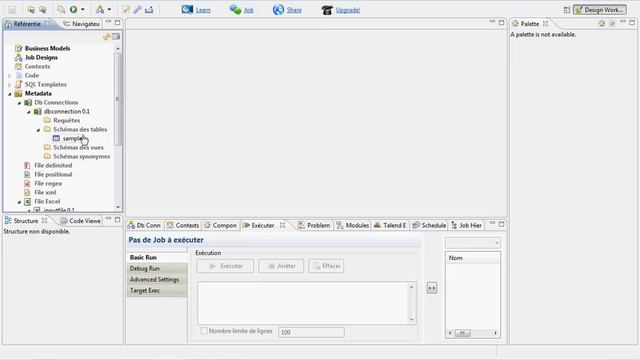Viewport: 640px width, 360px height.
Task: Open the Compon tab
Action: [220, 225]
